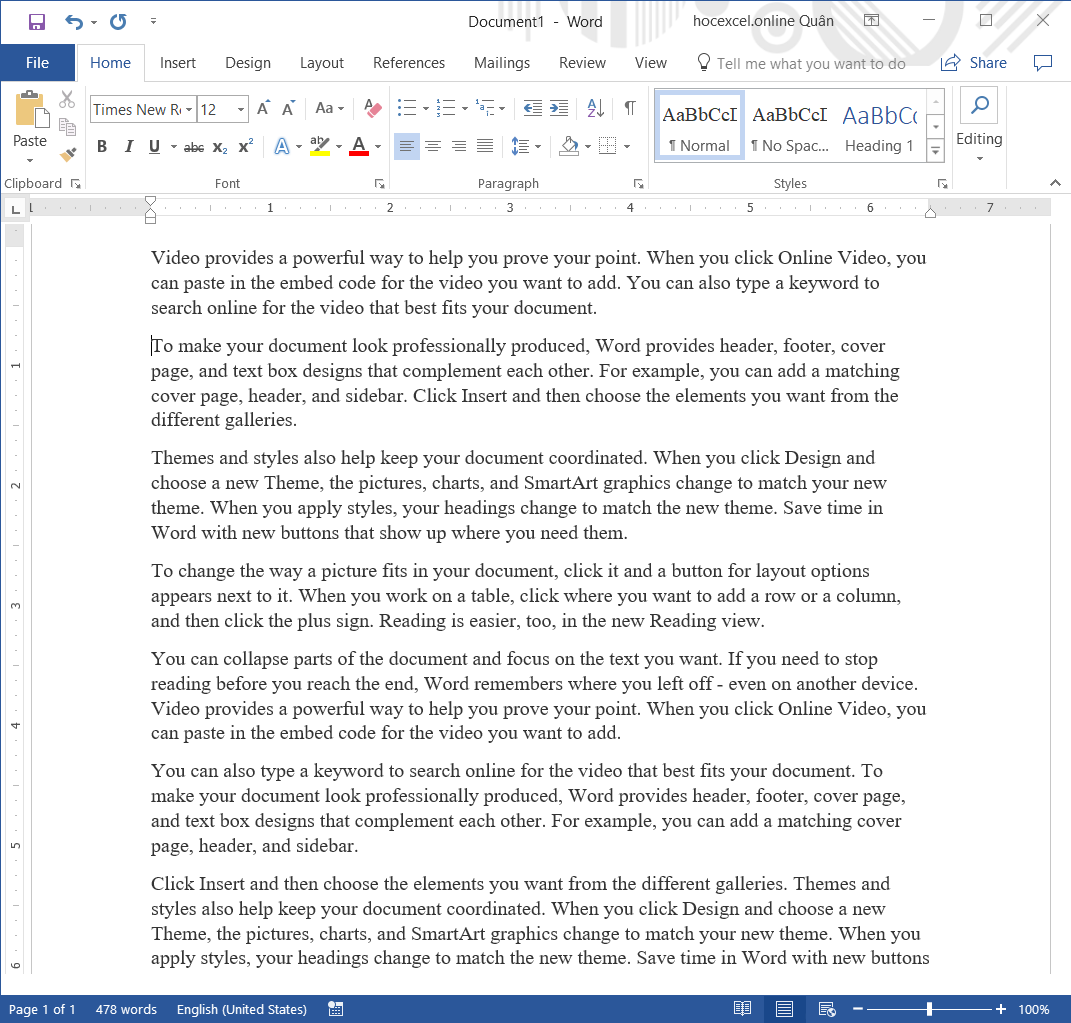Apply strikethrough formatting
The height and width of the screenshot is (1023, 1071).
point(194,147)
